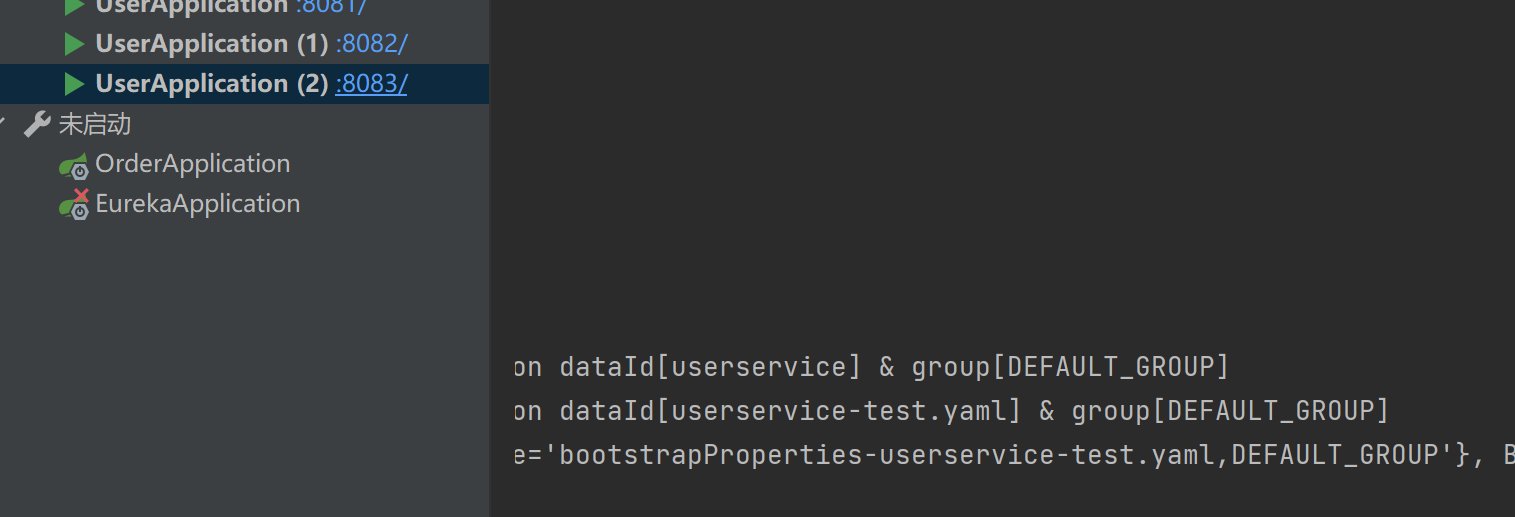The image size is (1515, 517).
Task: Click the failed Spring icon beside EurekaApplication
Action: [74, 205]
